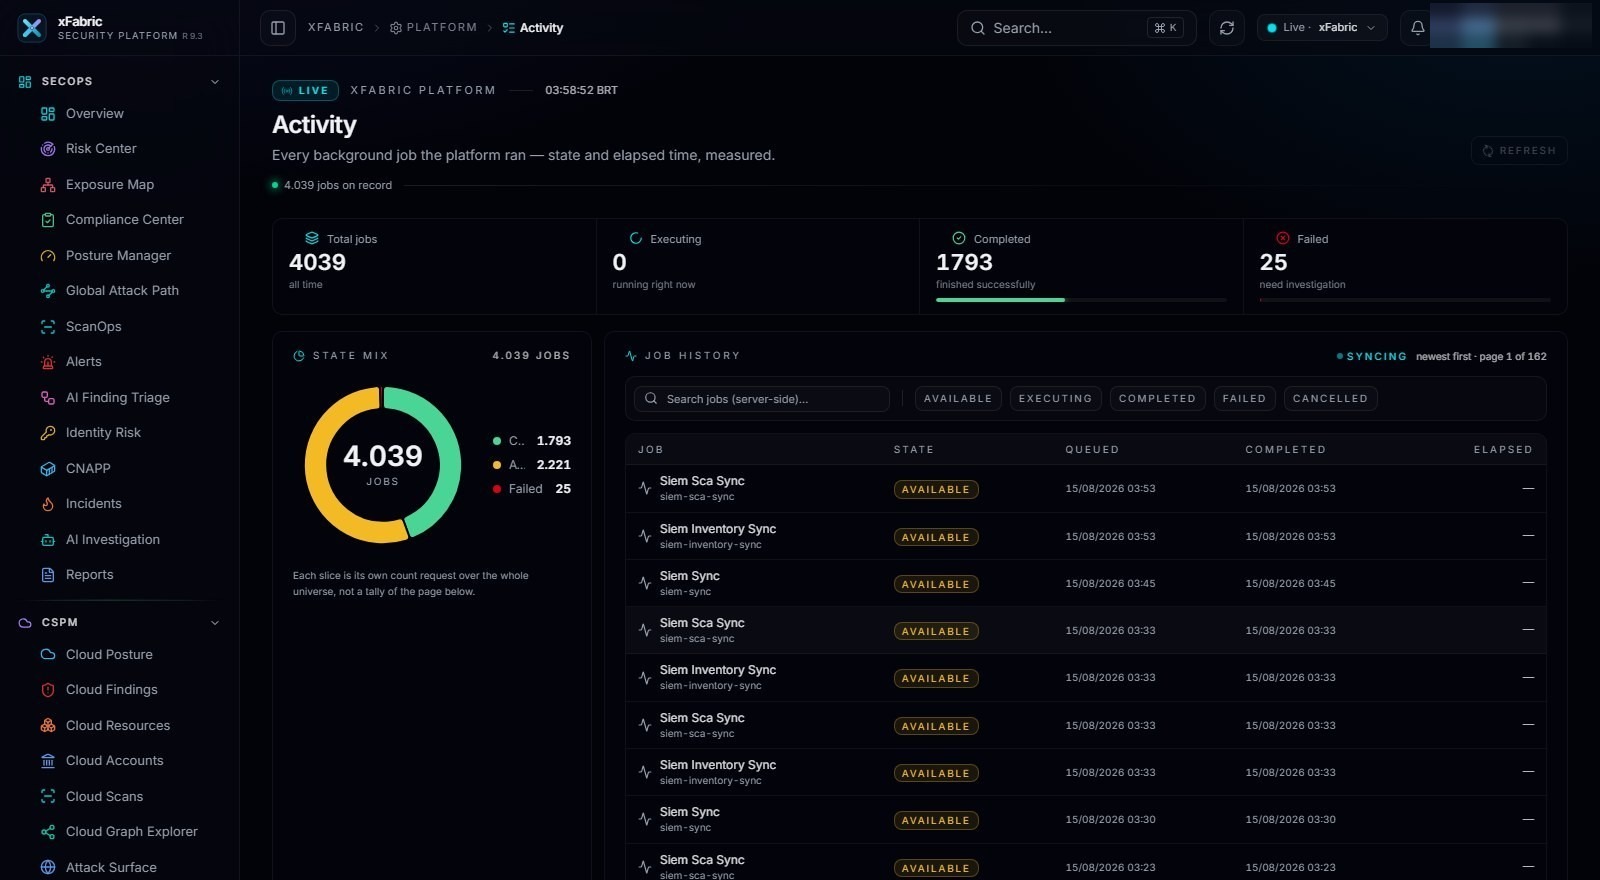This screenshot has height=880, width=1600.
Task: Toggle the AVAILABLE state filter
Action: [x=958, y=399]
